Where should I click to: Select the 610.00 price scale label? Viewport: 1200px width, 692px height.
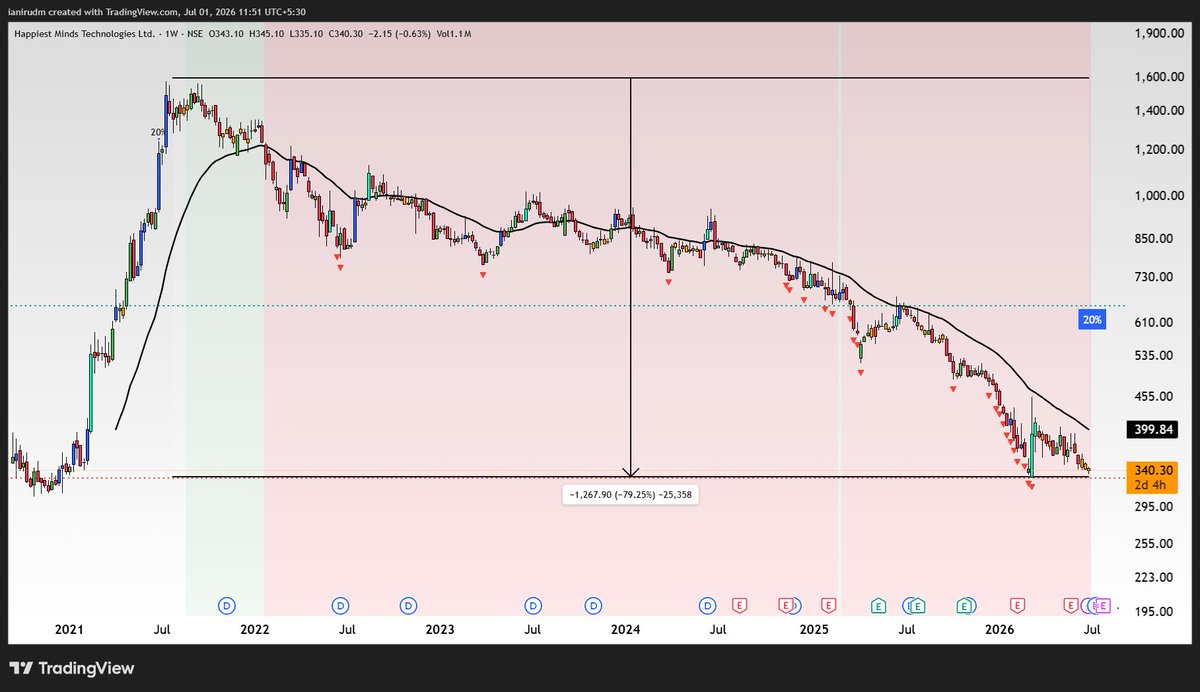click(x=1154, y=322)
